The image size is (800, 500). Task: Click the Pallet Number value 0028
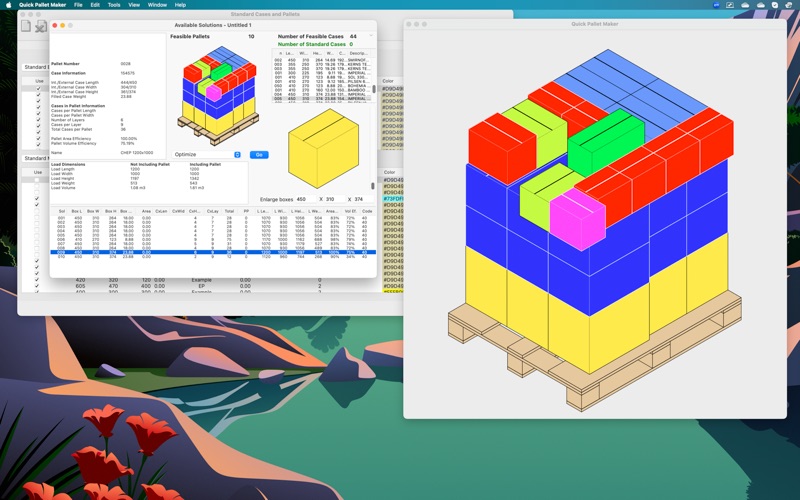click(x=126, y=64)
